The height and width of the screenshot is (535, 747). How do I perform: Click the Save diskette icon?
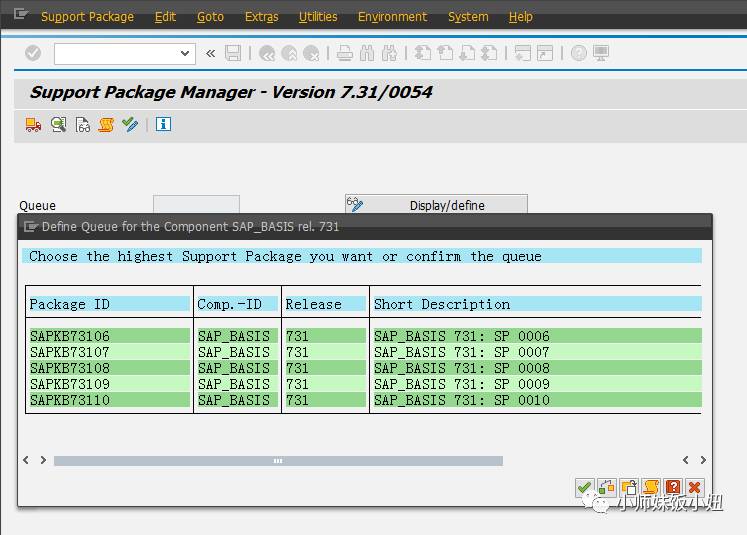point(233,53)
